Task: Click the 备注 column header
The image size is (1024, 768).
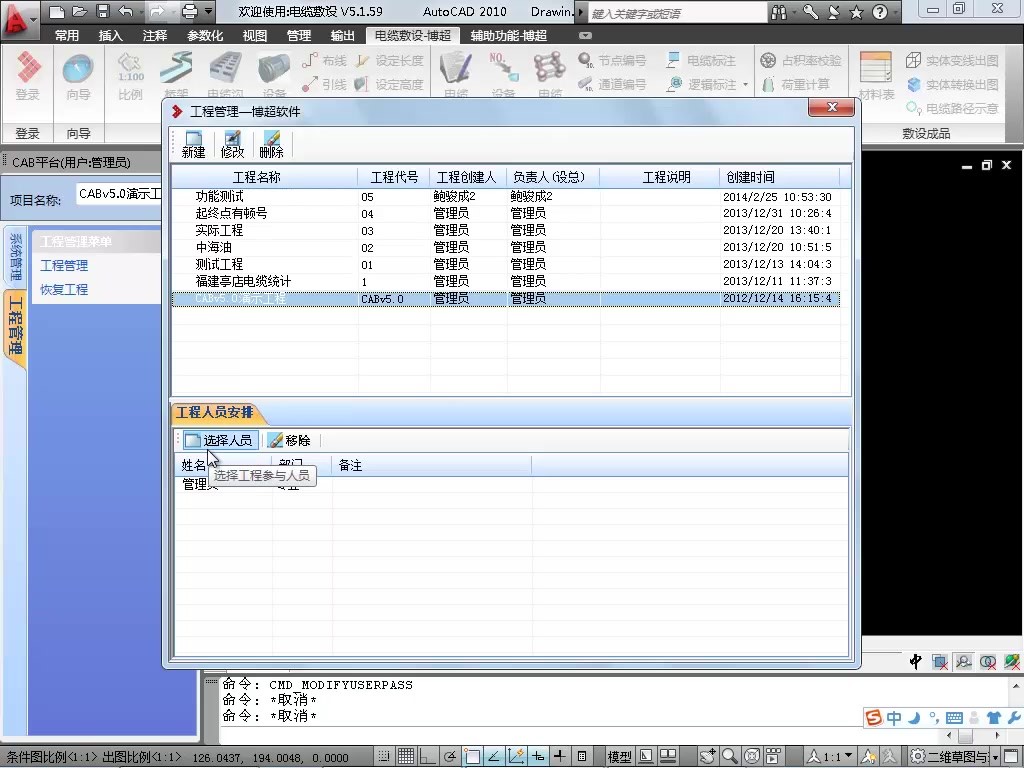Action: point(431,465)
